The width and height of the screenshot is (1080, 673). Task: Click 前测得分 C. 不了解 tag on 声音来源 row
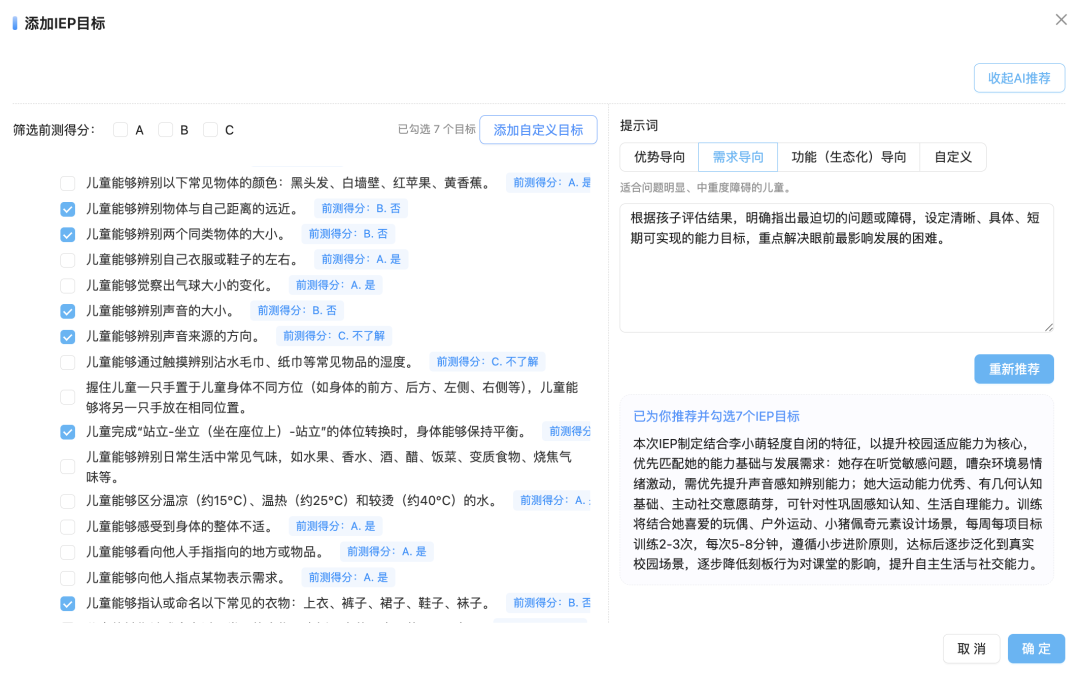click(x=334, y=335)
